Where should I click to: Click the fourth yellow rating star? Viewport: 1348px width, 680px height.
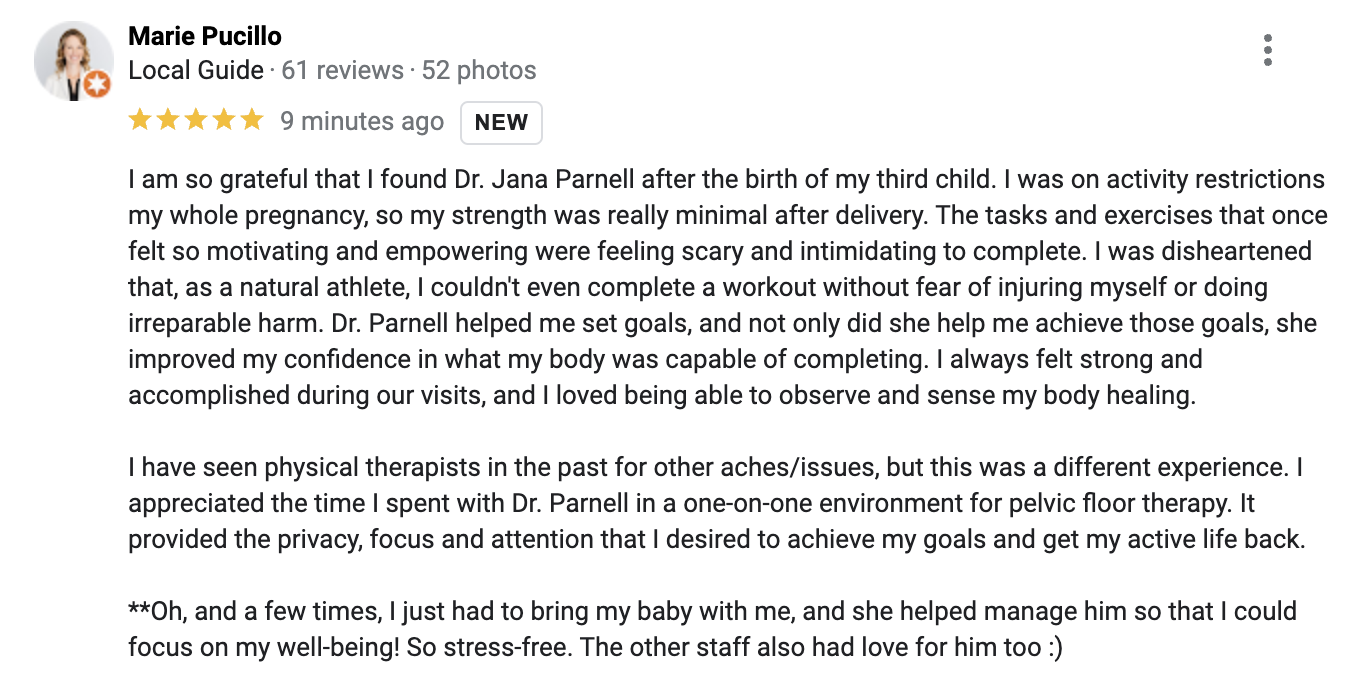(x=224, y=121)
